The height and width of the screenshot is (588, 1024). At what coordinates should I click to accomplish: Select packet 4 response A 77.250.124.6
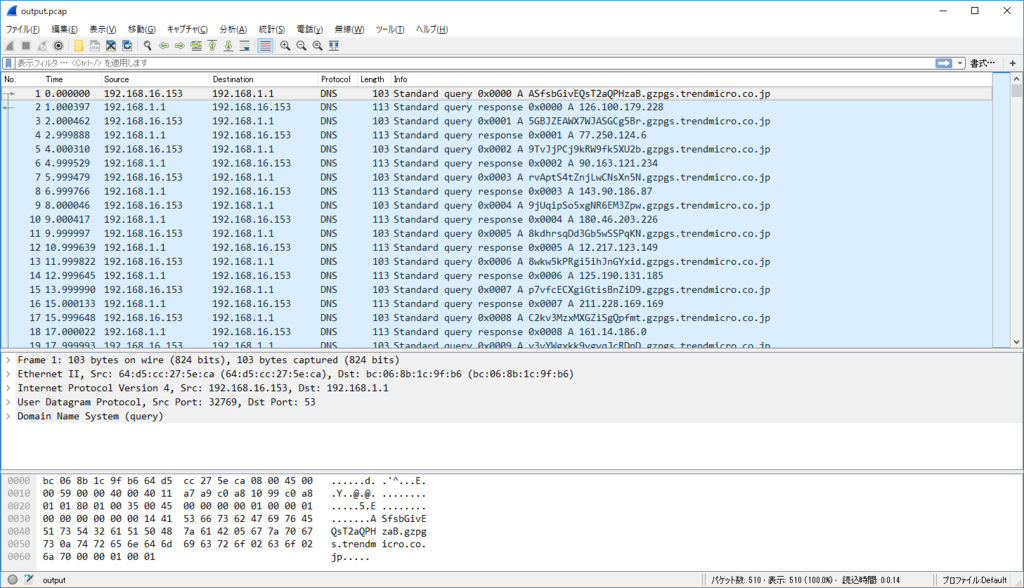[x=496, y=135]
